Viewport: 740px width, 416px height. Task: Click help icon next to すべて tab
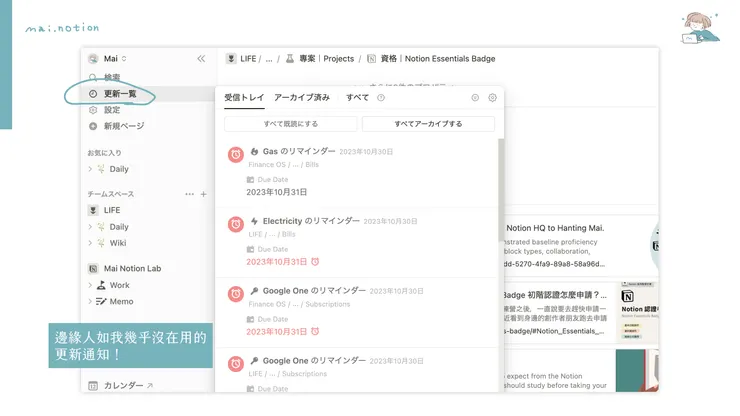pos(381,97)
